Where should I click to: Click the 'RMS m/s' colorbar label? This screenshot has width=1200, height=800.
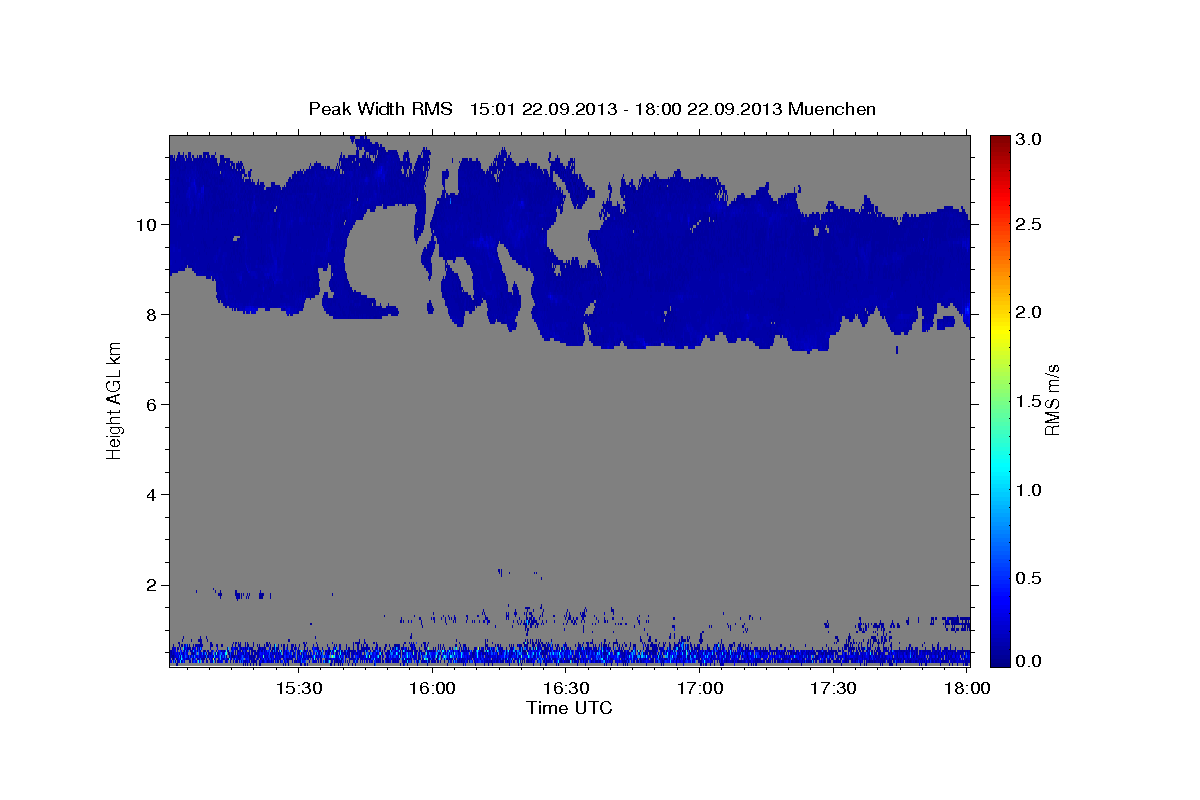[1052, 399]
